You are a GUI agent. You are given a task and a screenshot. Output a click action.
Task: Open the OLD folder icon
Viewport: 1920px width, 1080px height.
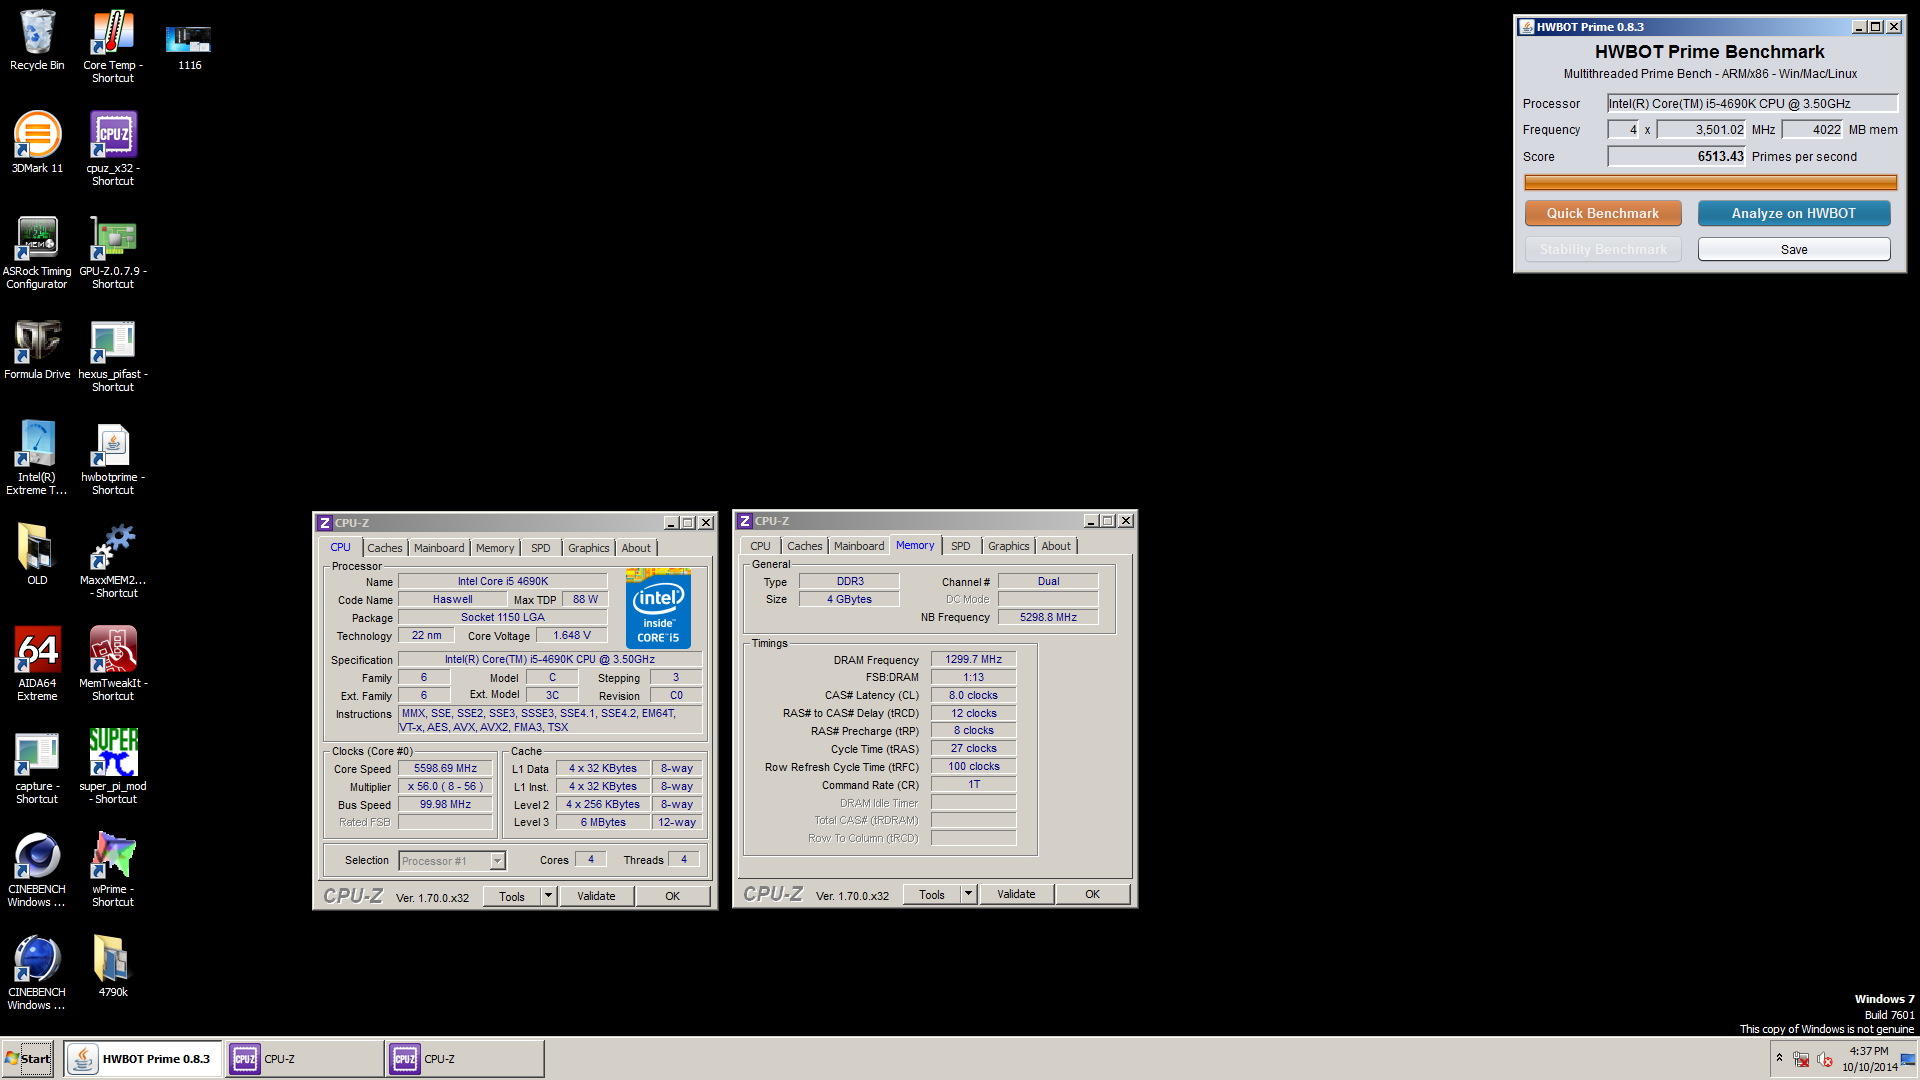(x=37, y=554)
